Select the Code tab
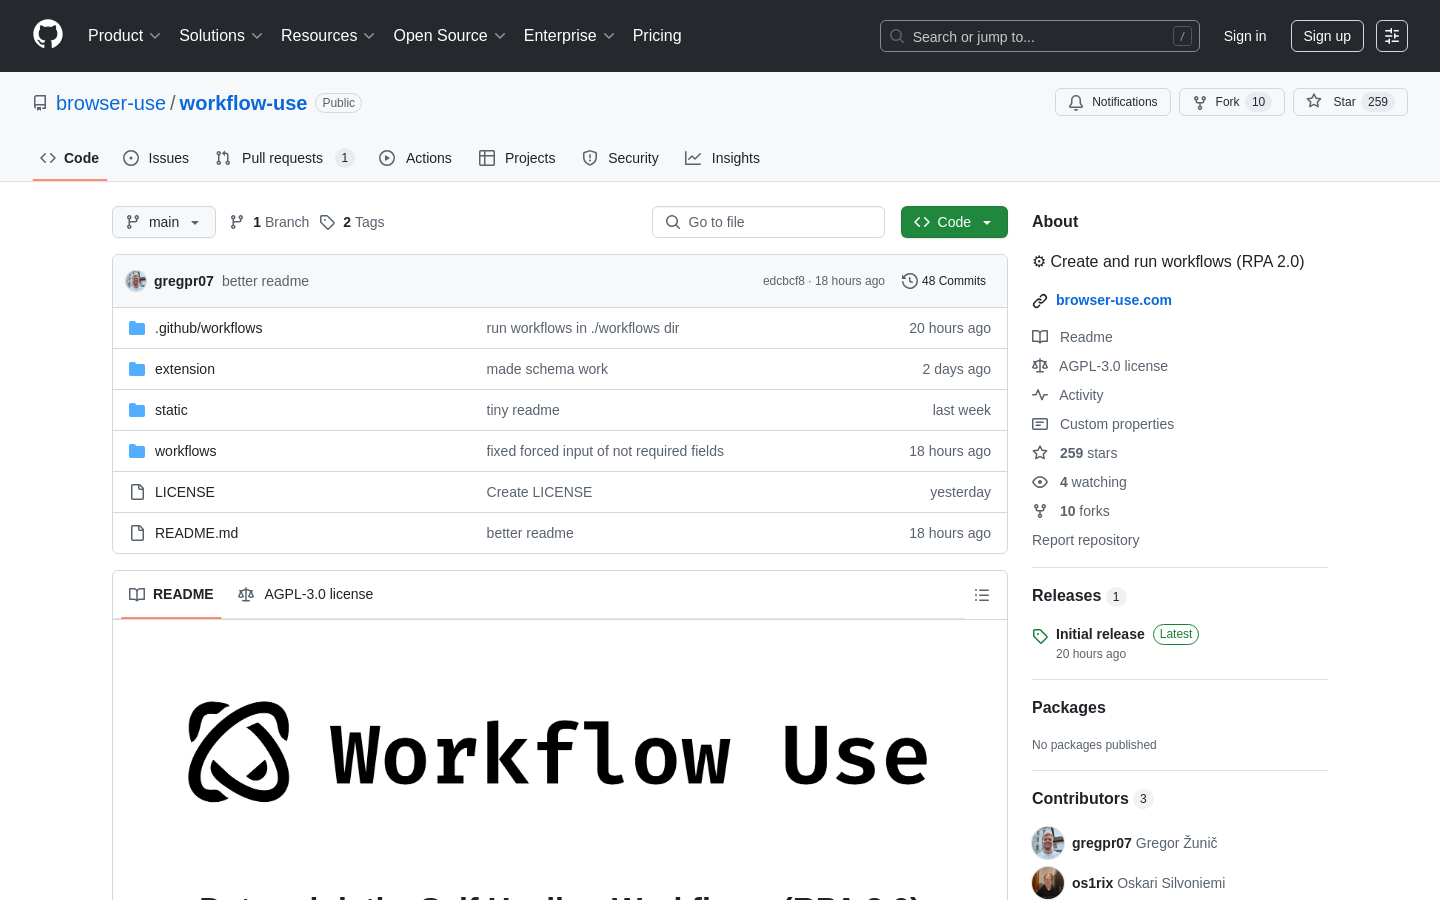 click(x=70, y=158)
